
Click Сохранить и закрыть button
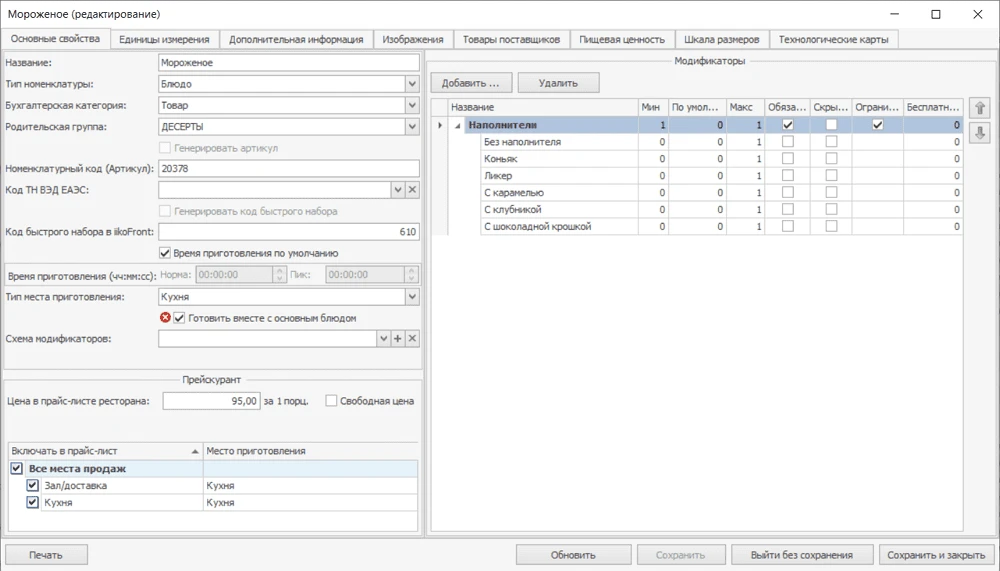[x=936, y=555]
